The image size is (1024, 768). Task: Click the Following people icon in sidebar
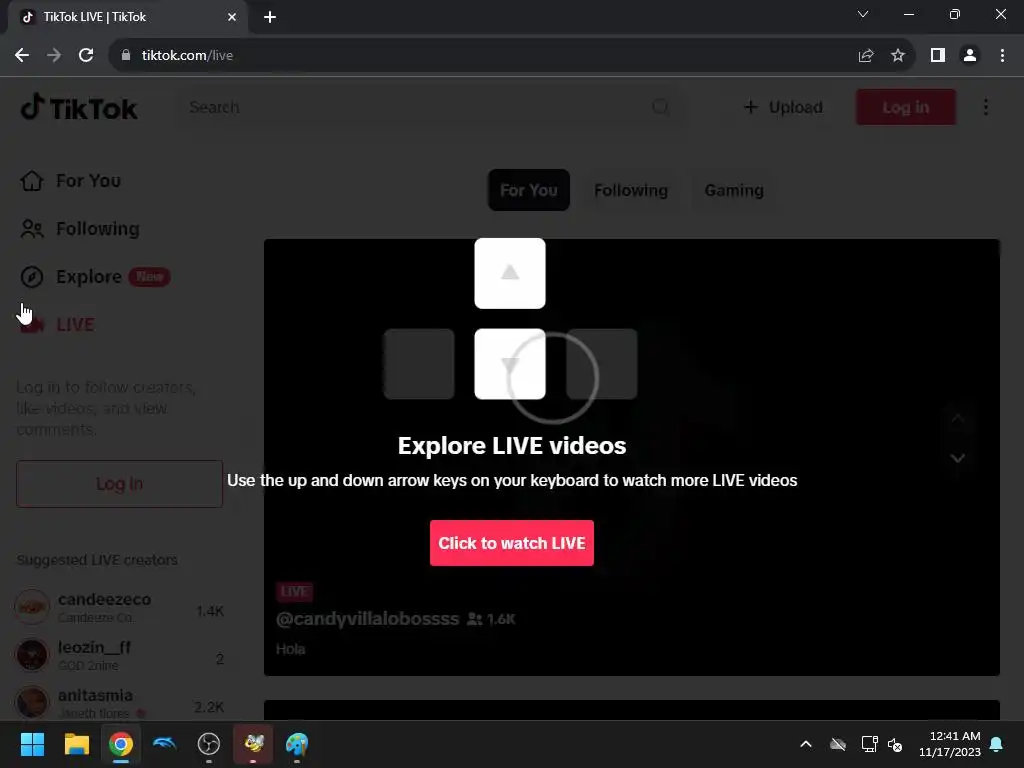click(31, 229)
